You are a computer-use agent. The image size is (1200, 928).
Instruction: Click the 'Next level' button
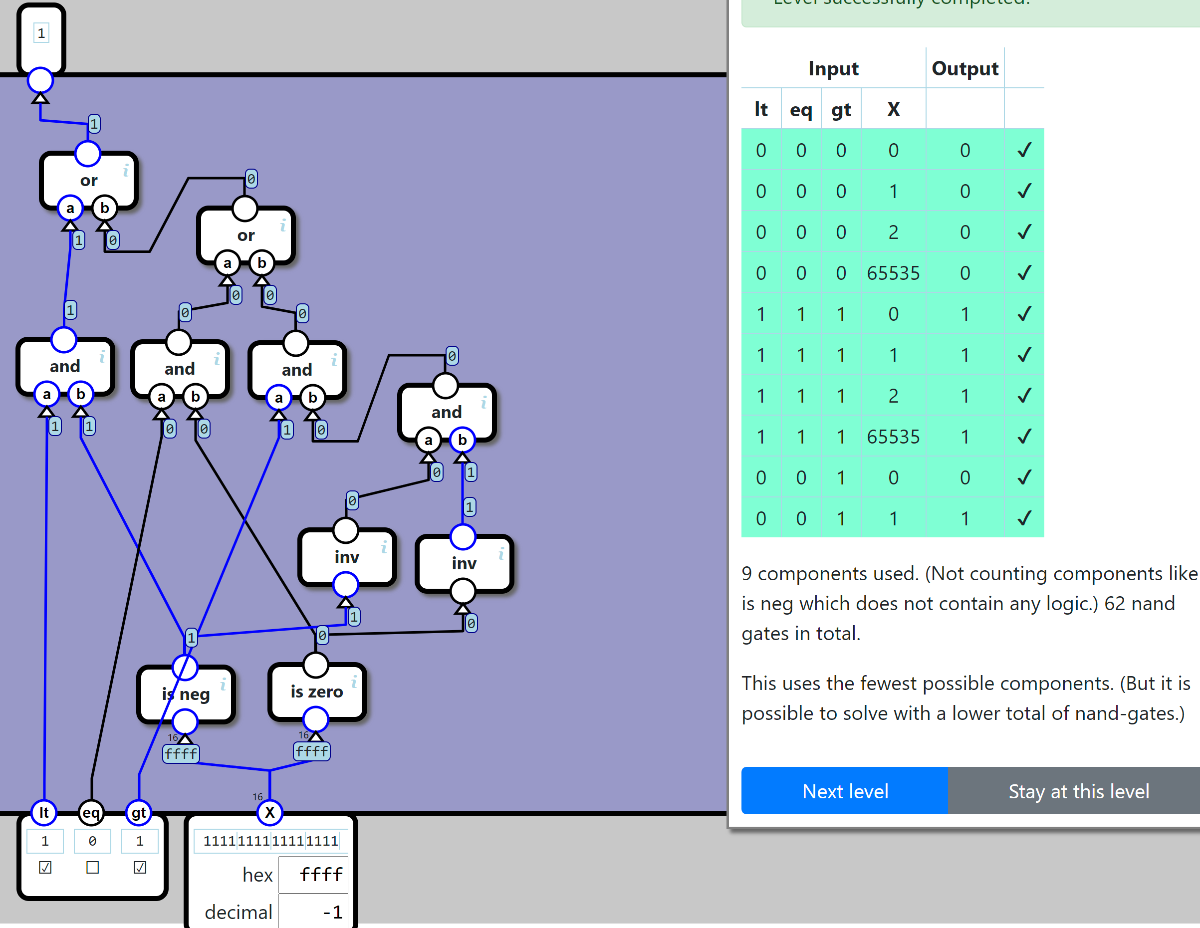[x=845, y=791]
